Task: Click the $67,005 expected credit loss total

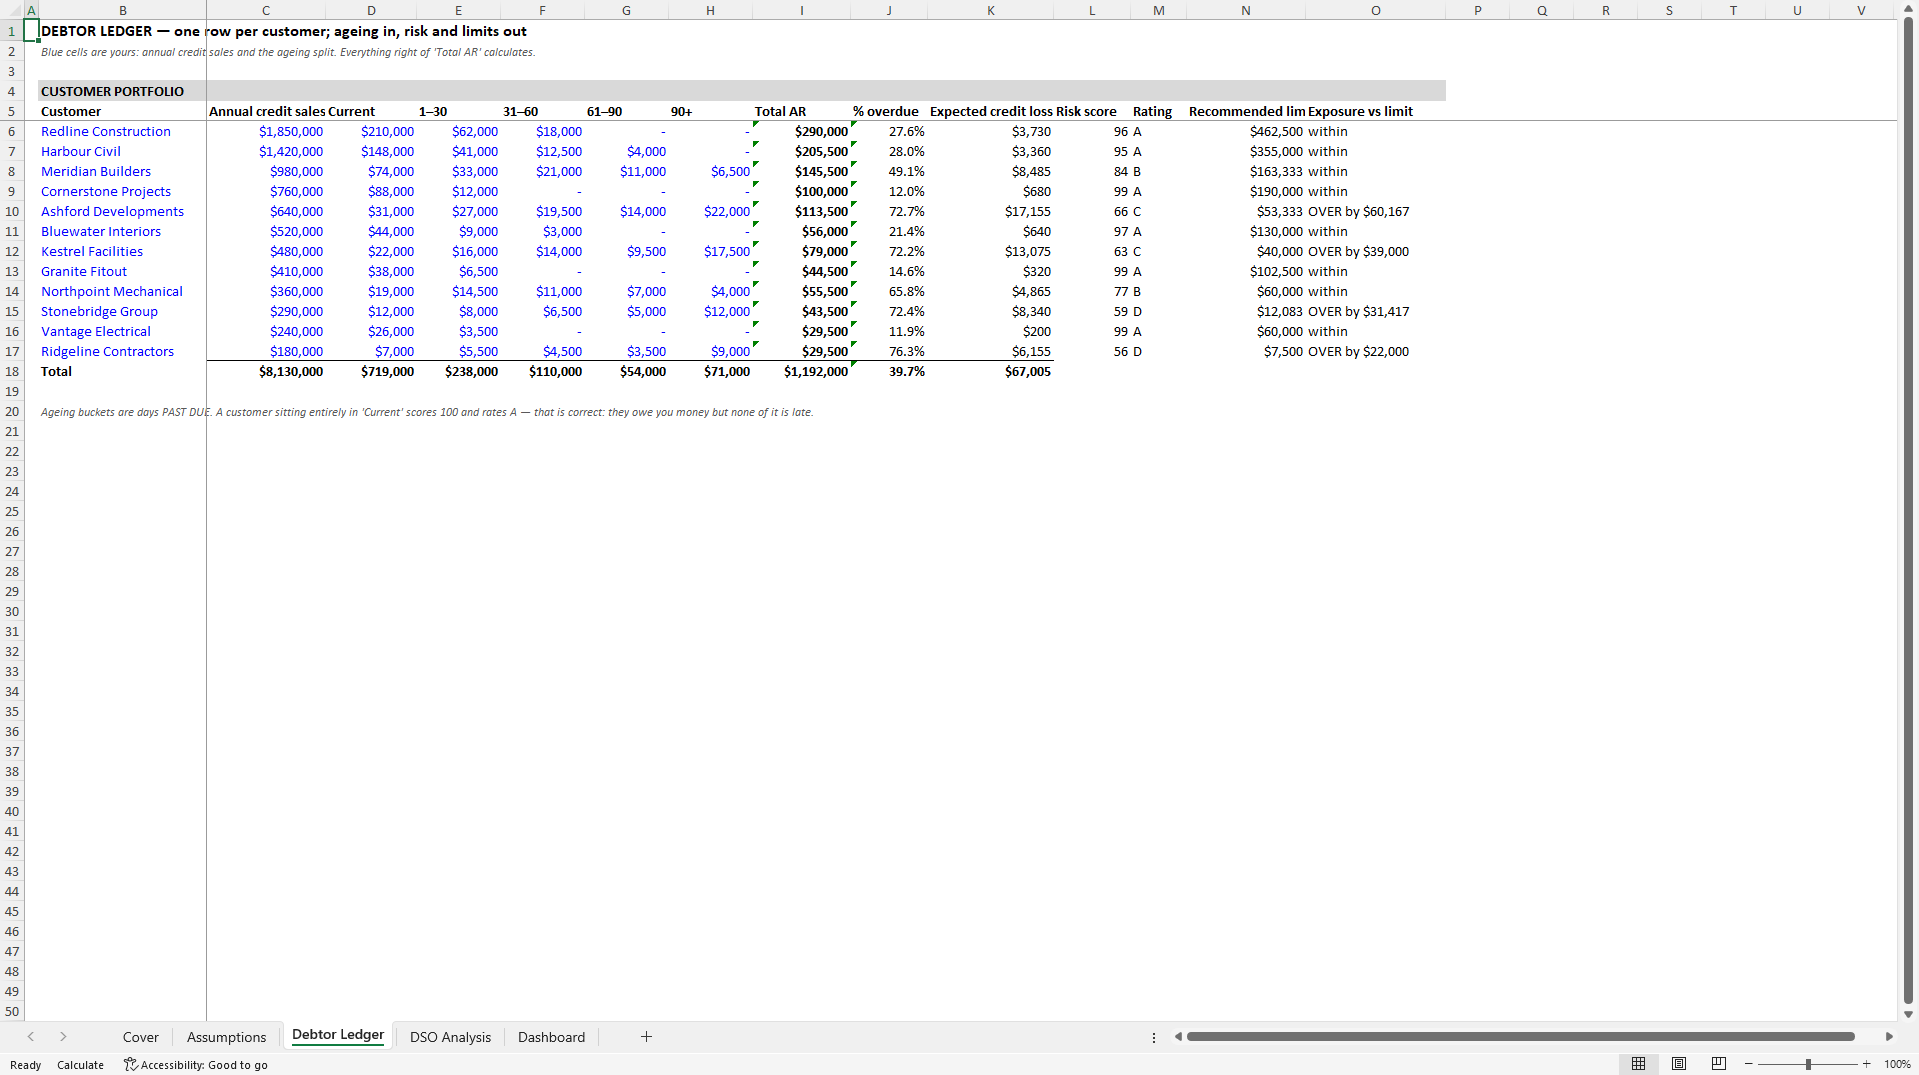Action: coord(990,371)
